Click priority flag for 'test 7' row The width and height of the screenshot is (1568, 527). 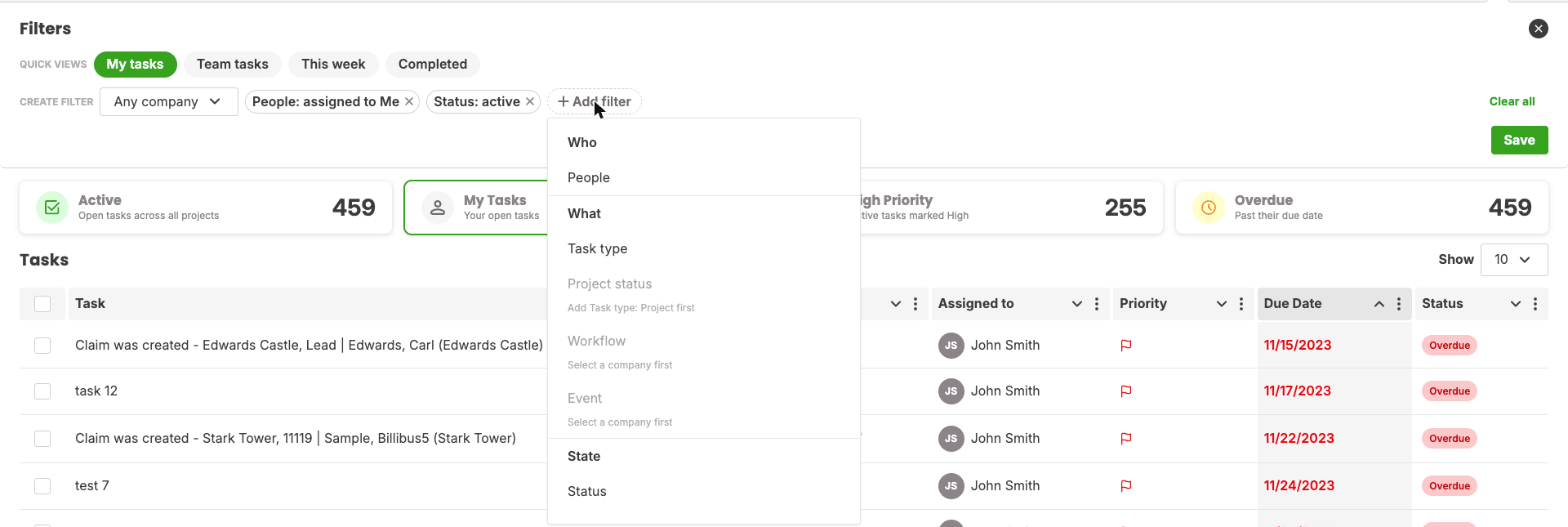pyautogui.click(x=1125, y=486)
